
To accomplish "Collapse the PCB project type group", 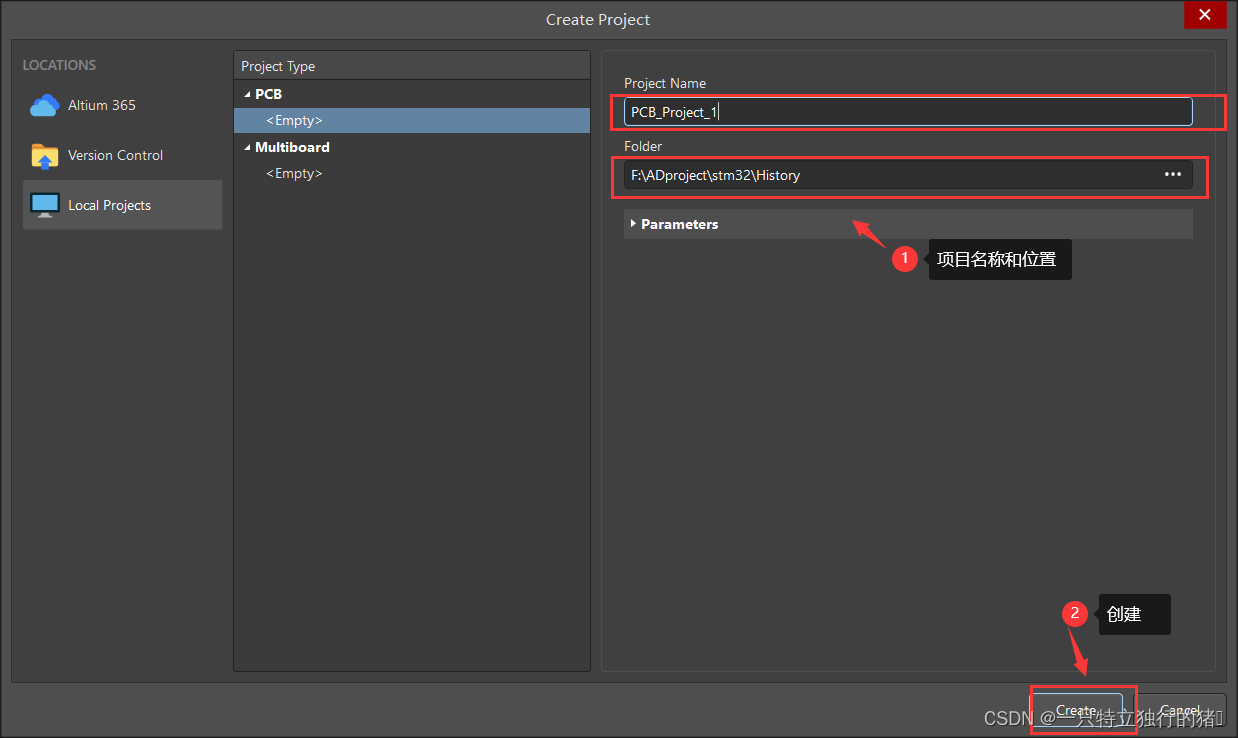I will coord(247,94).
